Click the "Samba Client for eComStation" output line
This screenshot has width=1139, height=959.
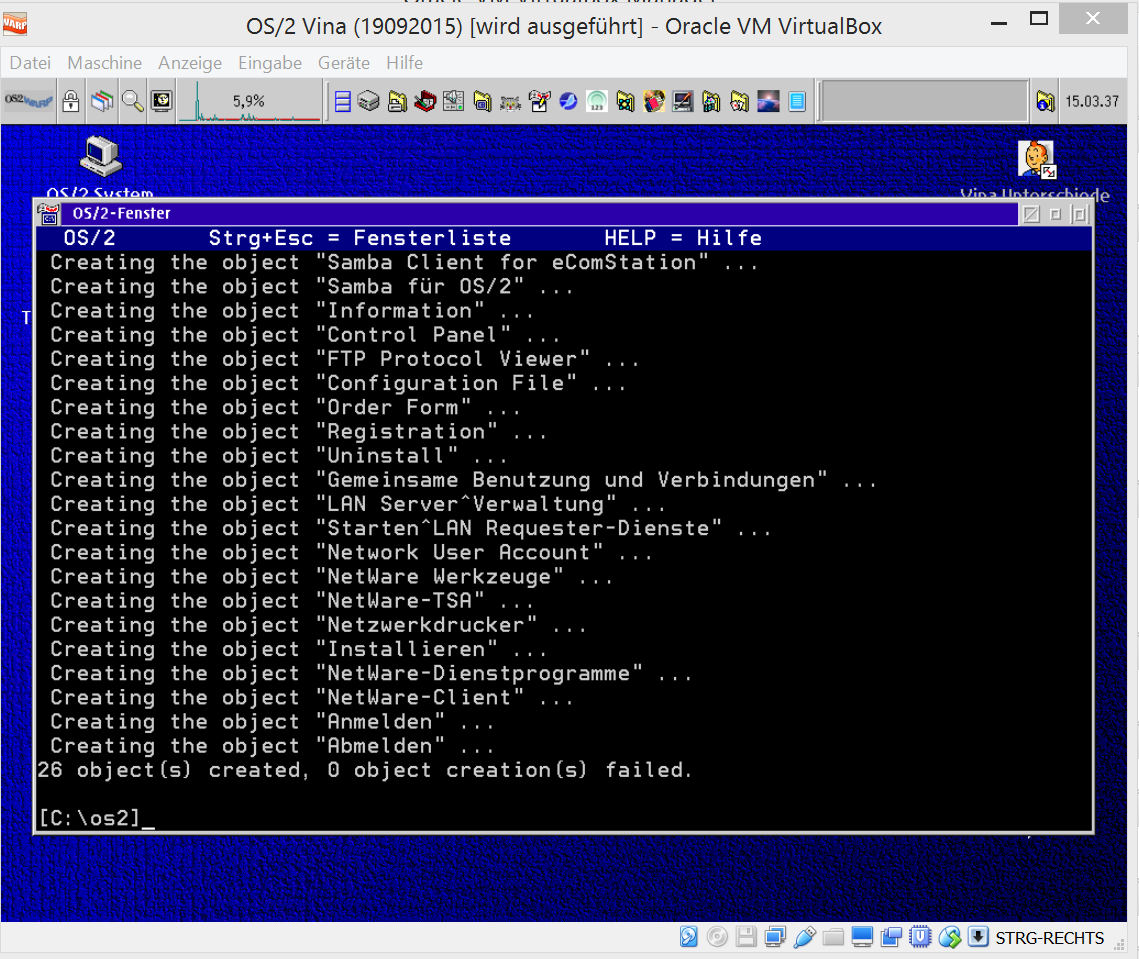tap(405, 262)
